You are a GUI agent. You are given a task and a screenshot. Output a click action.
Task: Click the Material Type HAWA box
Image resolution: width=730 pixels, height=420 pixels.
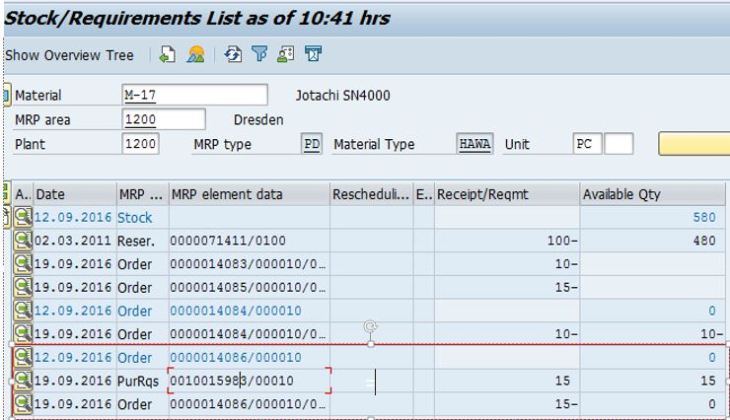[x=474, y=144]
